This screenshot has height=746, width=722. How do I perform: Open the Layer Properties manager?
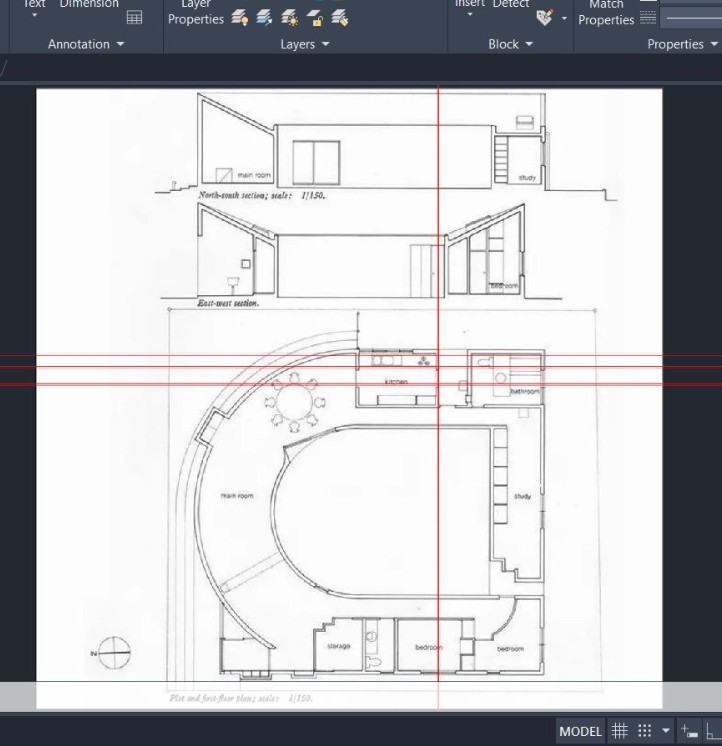[x=195, y=13]
